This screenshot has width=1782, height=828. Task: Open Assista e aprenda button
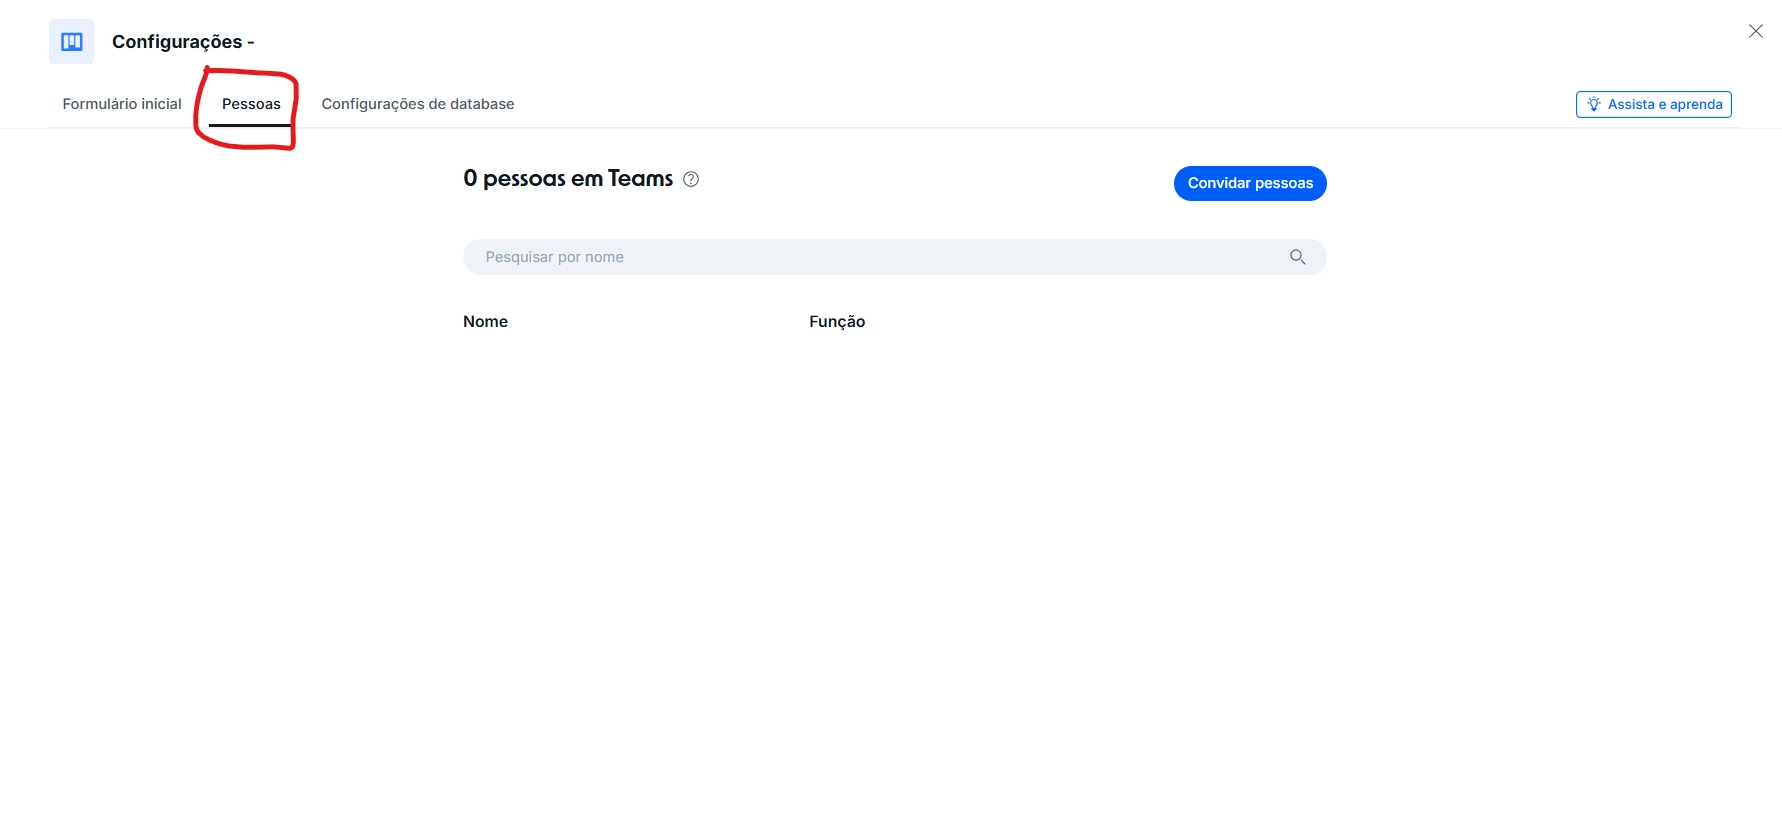tap(1654, 104)
